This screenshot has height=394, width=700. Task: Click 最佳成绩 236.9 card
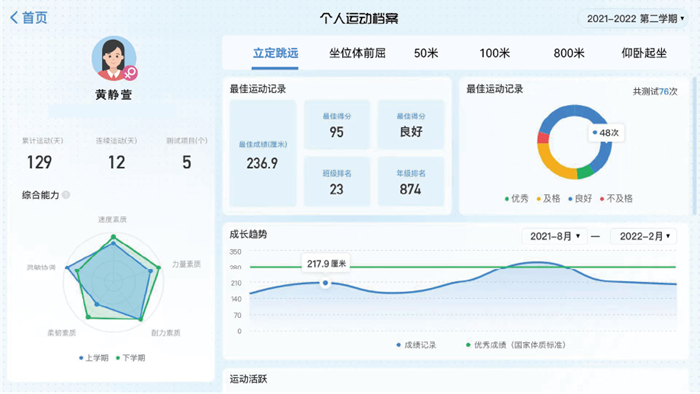point(262,153)
